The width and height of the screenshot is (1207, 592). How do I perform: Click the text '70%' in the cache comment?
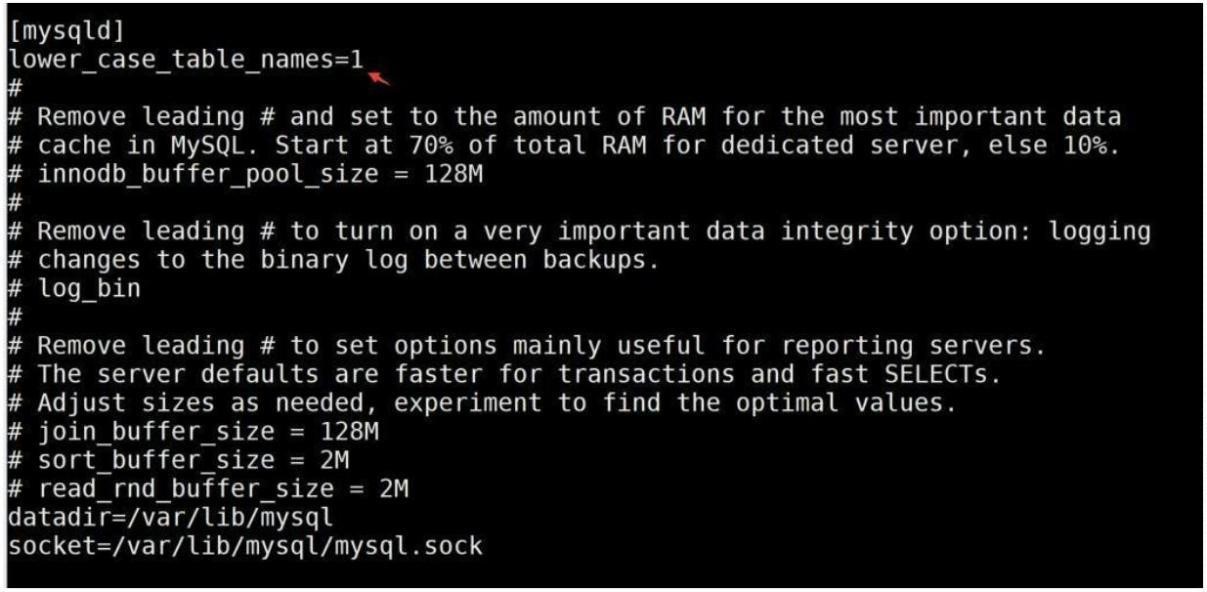(x=430, y=145)
